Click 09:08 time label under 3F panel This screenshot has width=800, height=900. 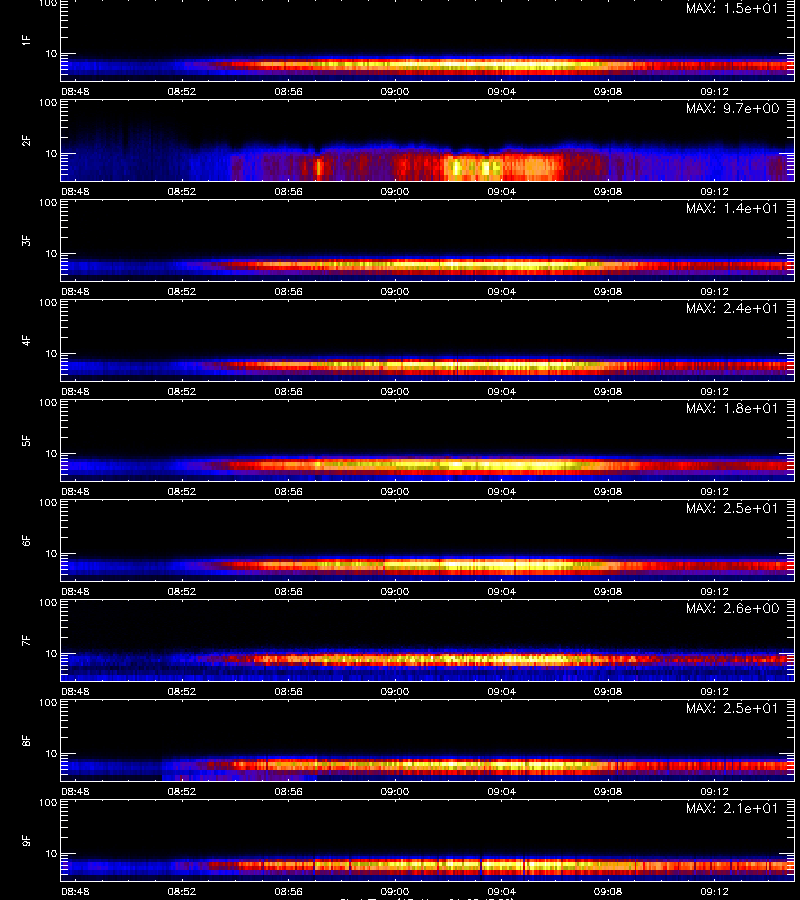[608, 292]
